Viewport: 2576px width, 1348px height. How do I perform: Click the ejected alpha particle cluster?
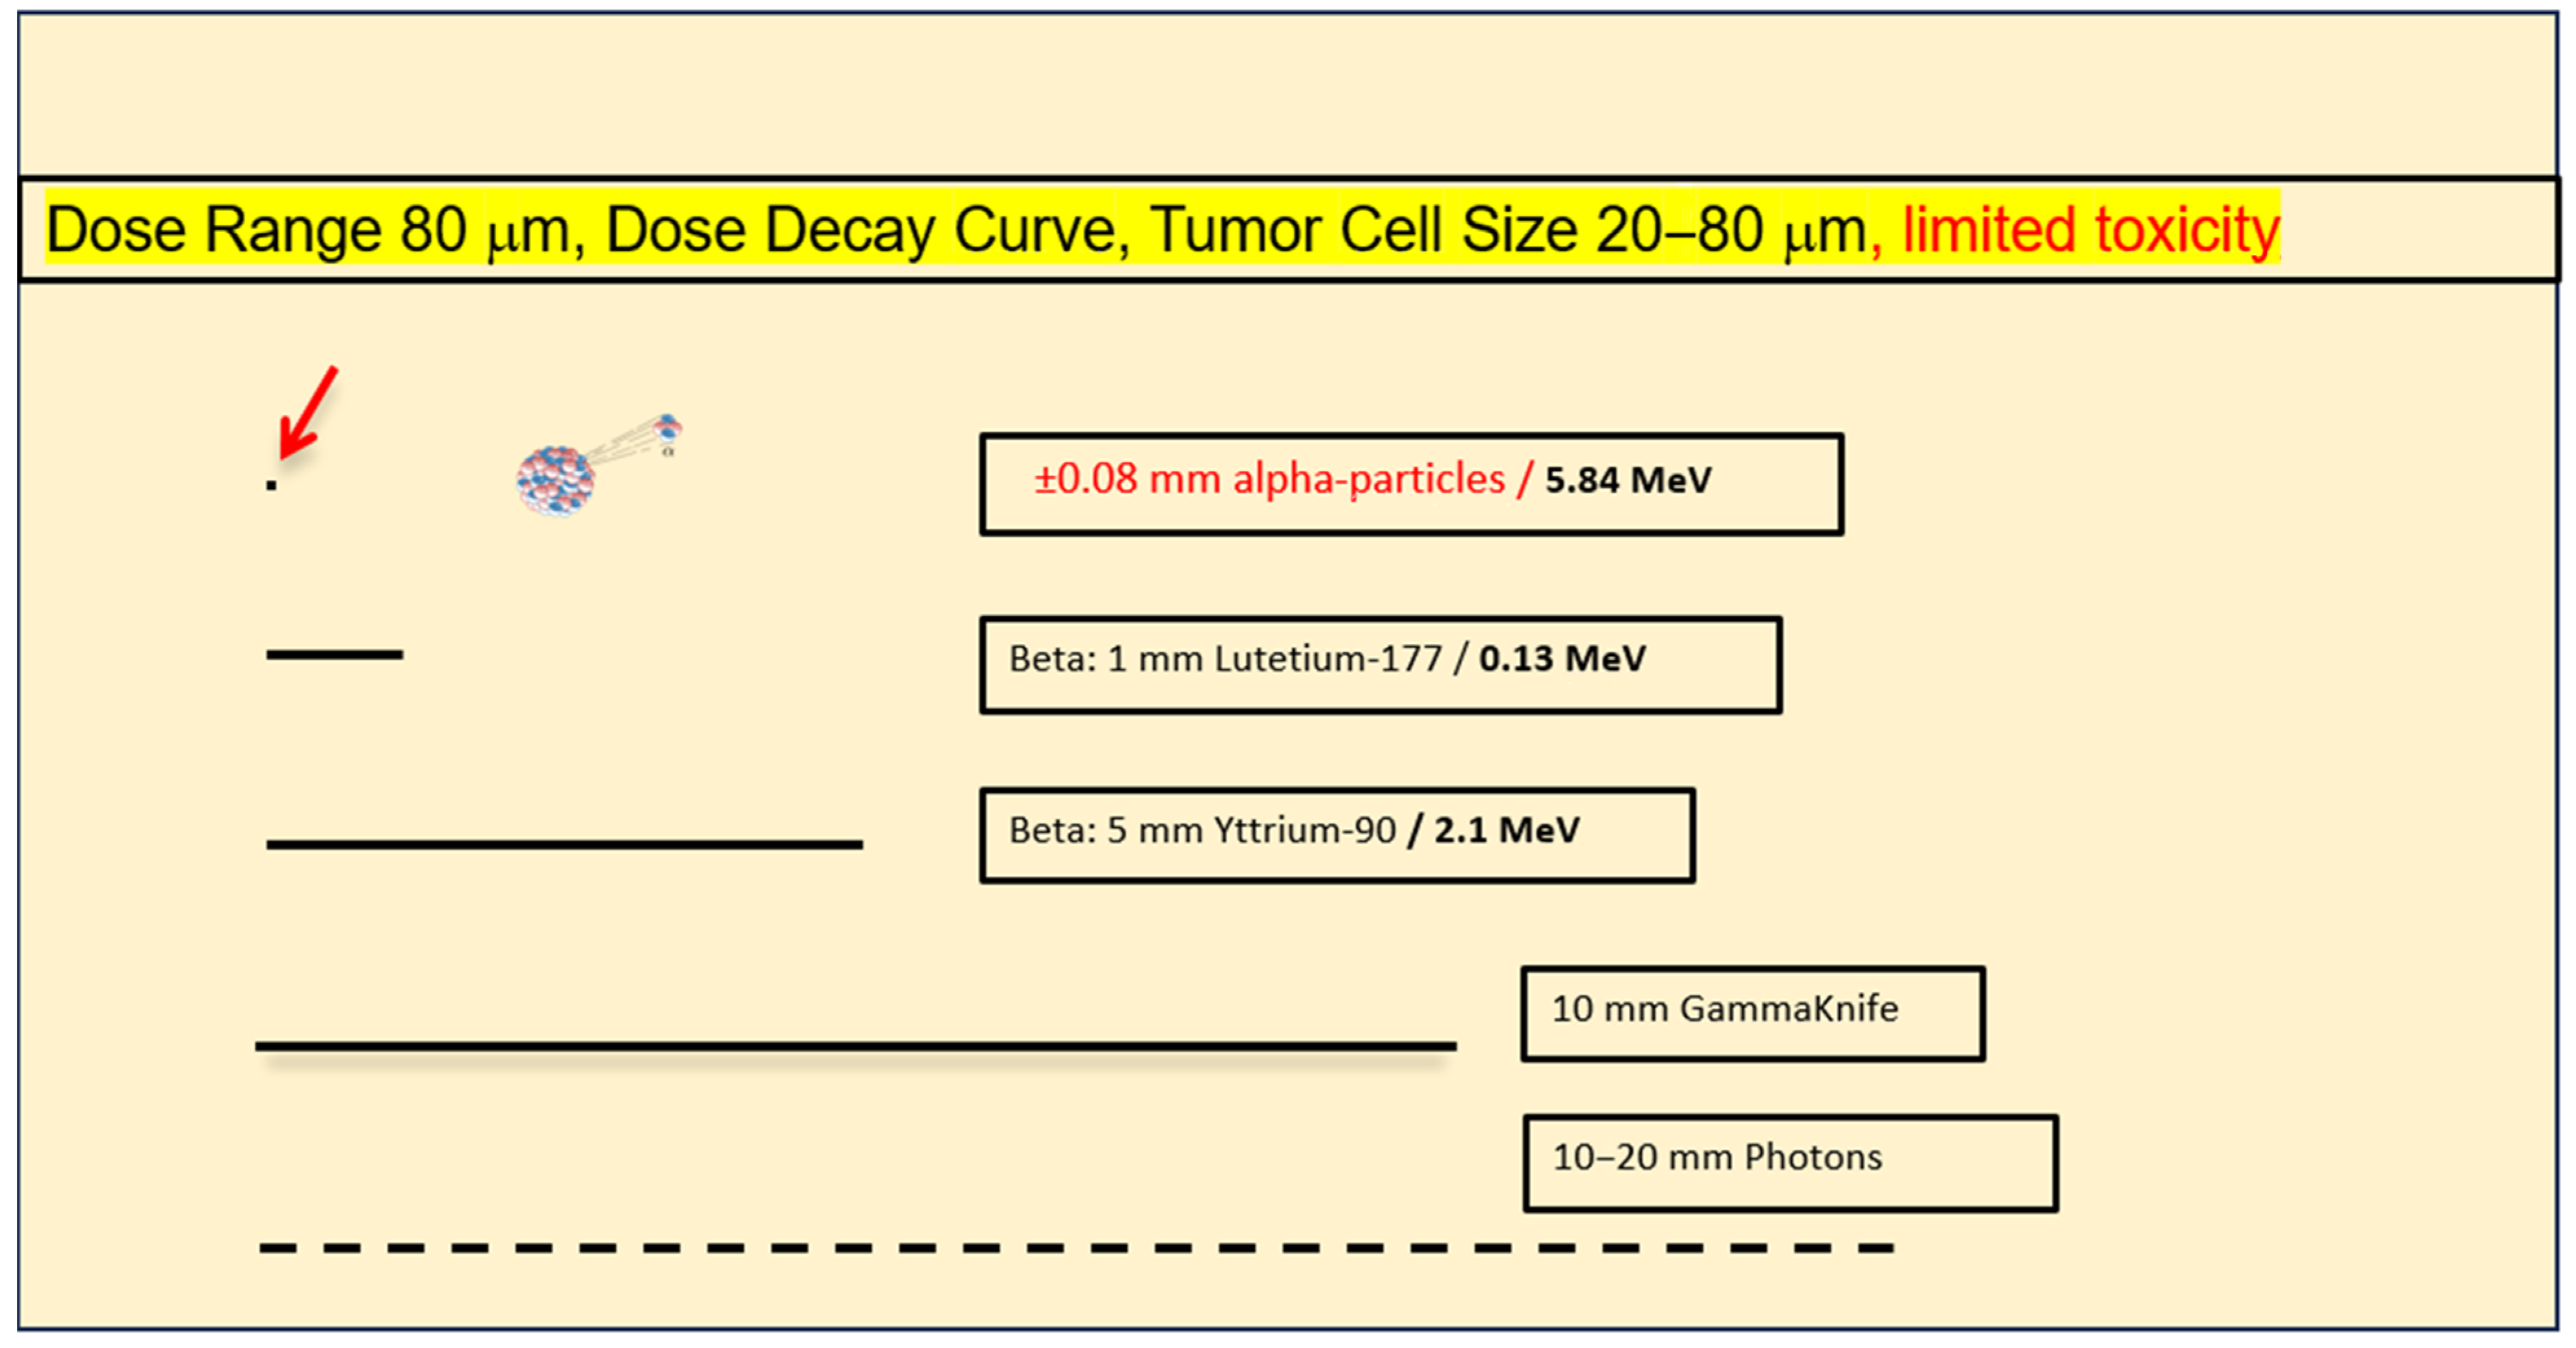pos(667,429)
